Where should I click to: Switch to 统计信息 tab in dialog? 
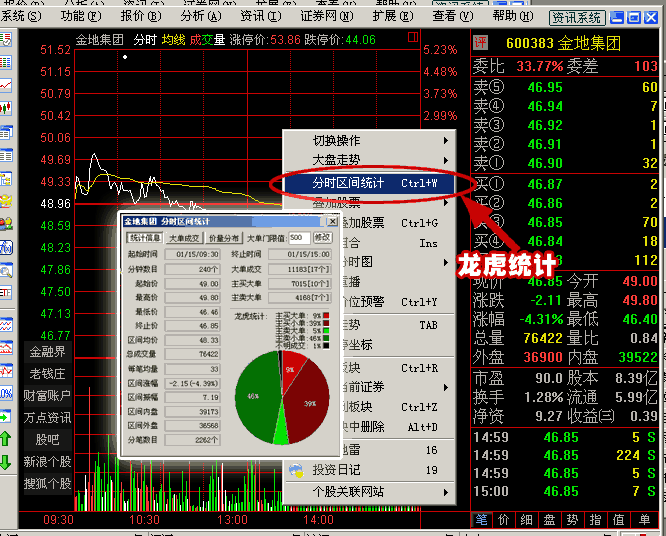pos(144,238)
